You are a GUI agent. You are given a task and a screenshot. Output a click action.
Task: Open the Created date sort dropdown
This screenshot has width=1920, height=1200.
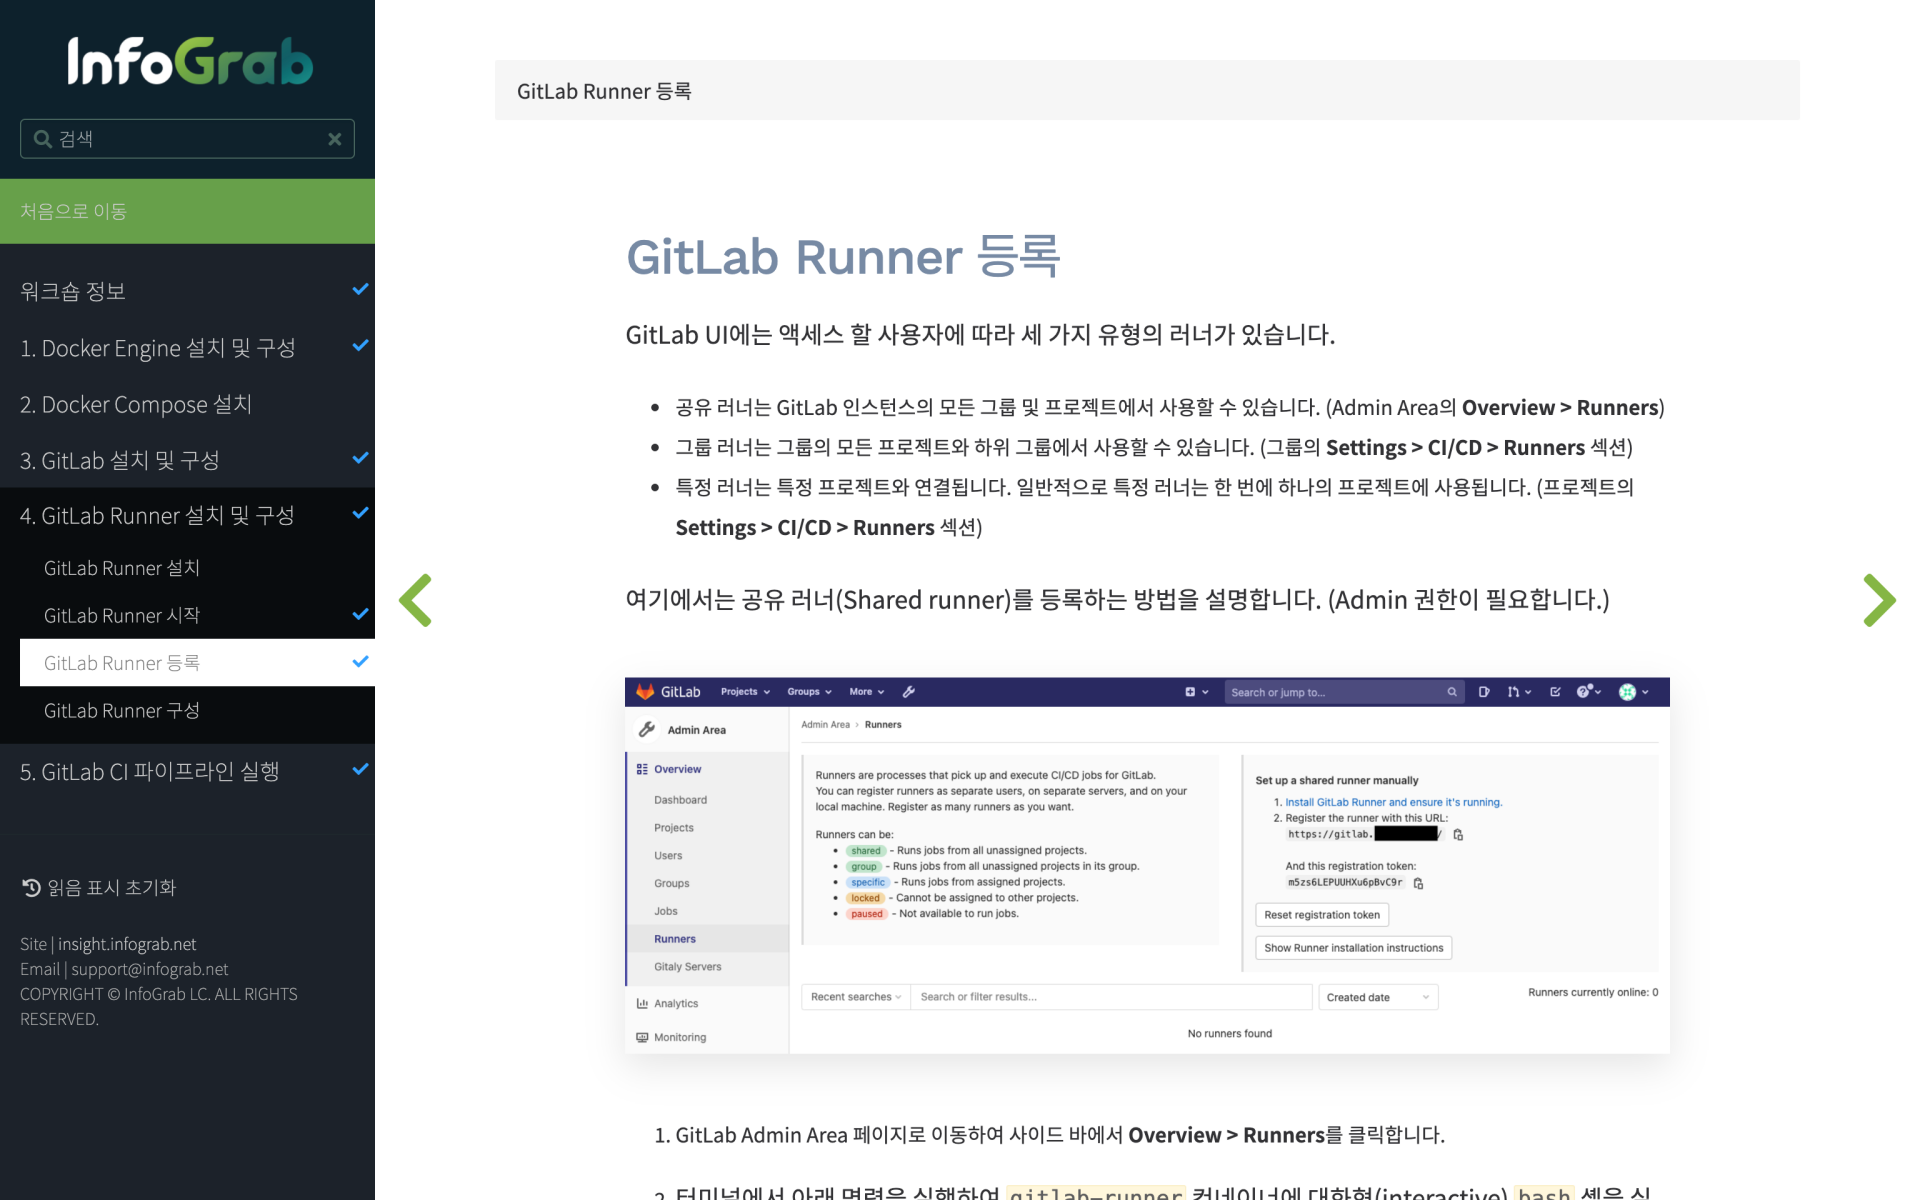pyautogui.click(x=1378, y=997)
